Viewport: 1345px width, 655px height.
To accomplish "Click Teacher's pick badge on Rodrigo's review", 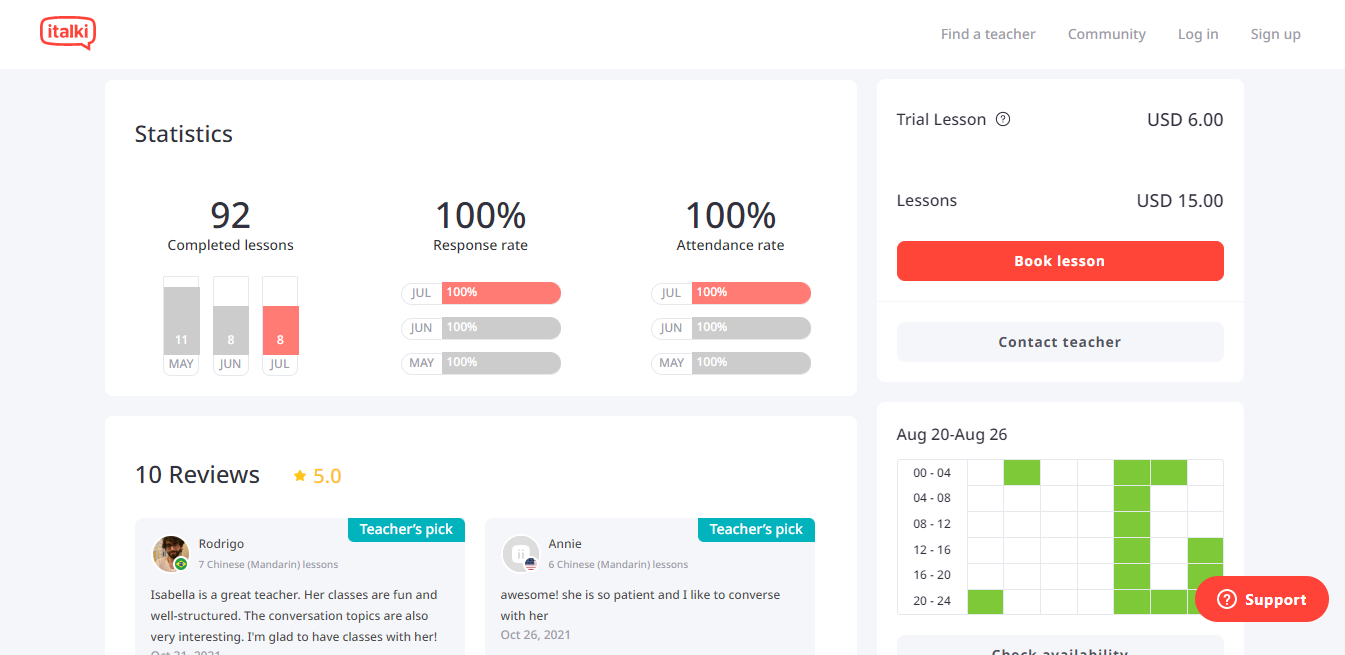I will point(406,529).
